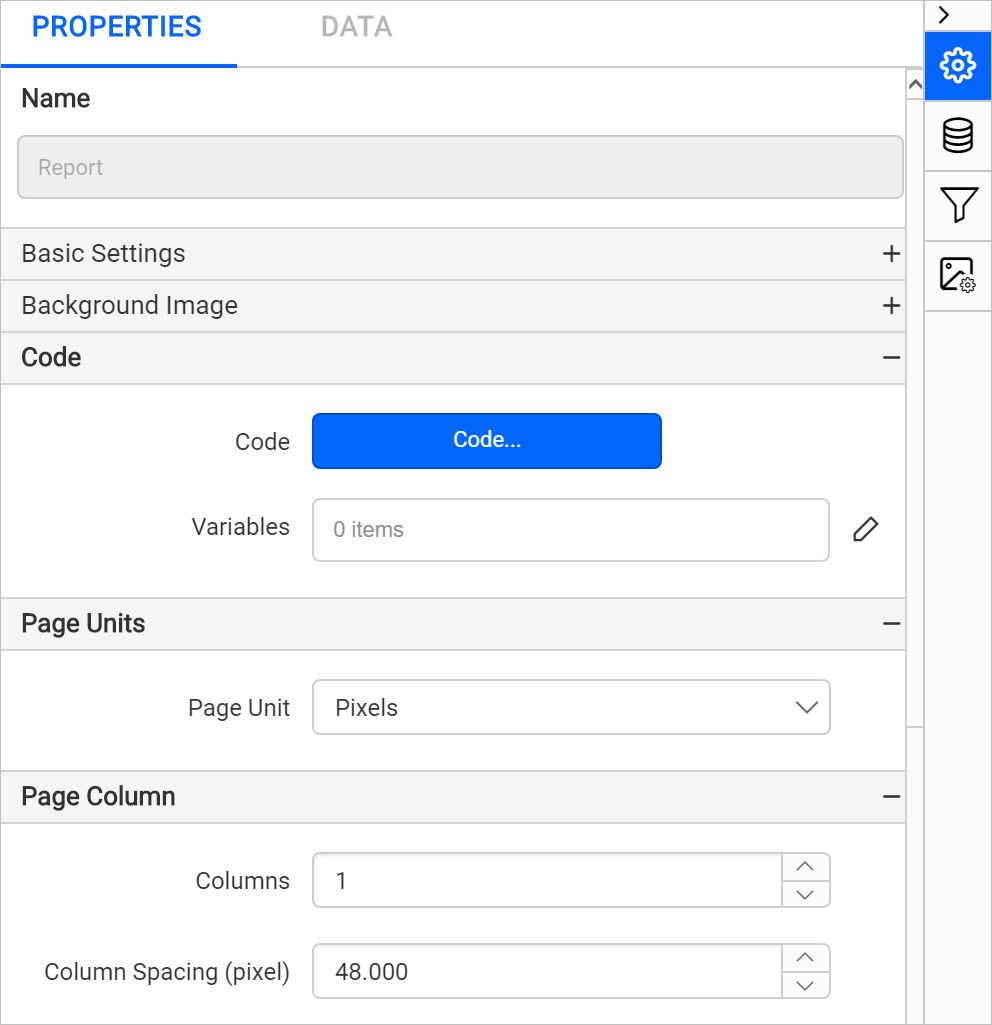Edit Variables with the pencil icon
992x1025 pixels.
[x=865, y=529]
